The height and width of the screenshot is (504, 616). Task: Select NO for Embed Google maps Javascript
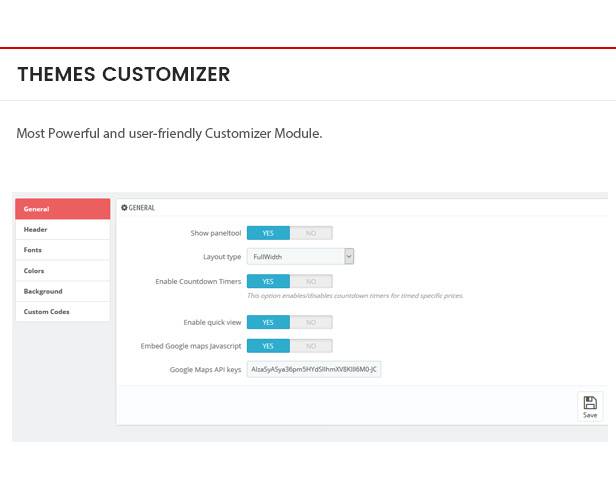click(x=311, y=346)
